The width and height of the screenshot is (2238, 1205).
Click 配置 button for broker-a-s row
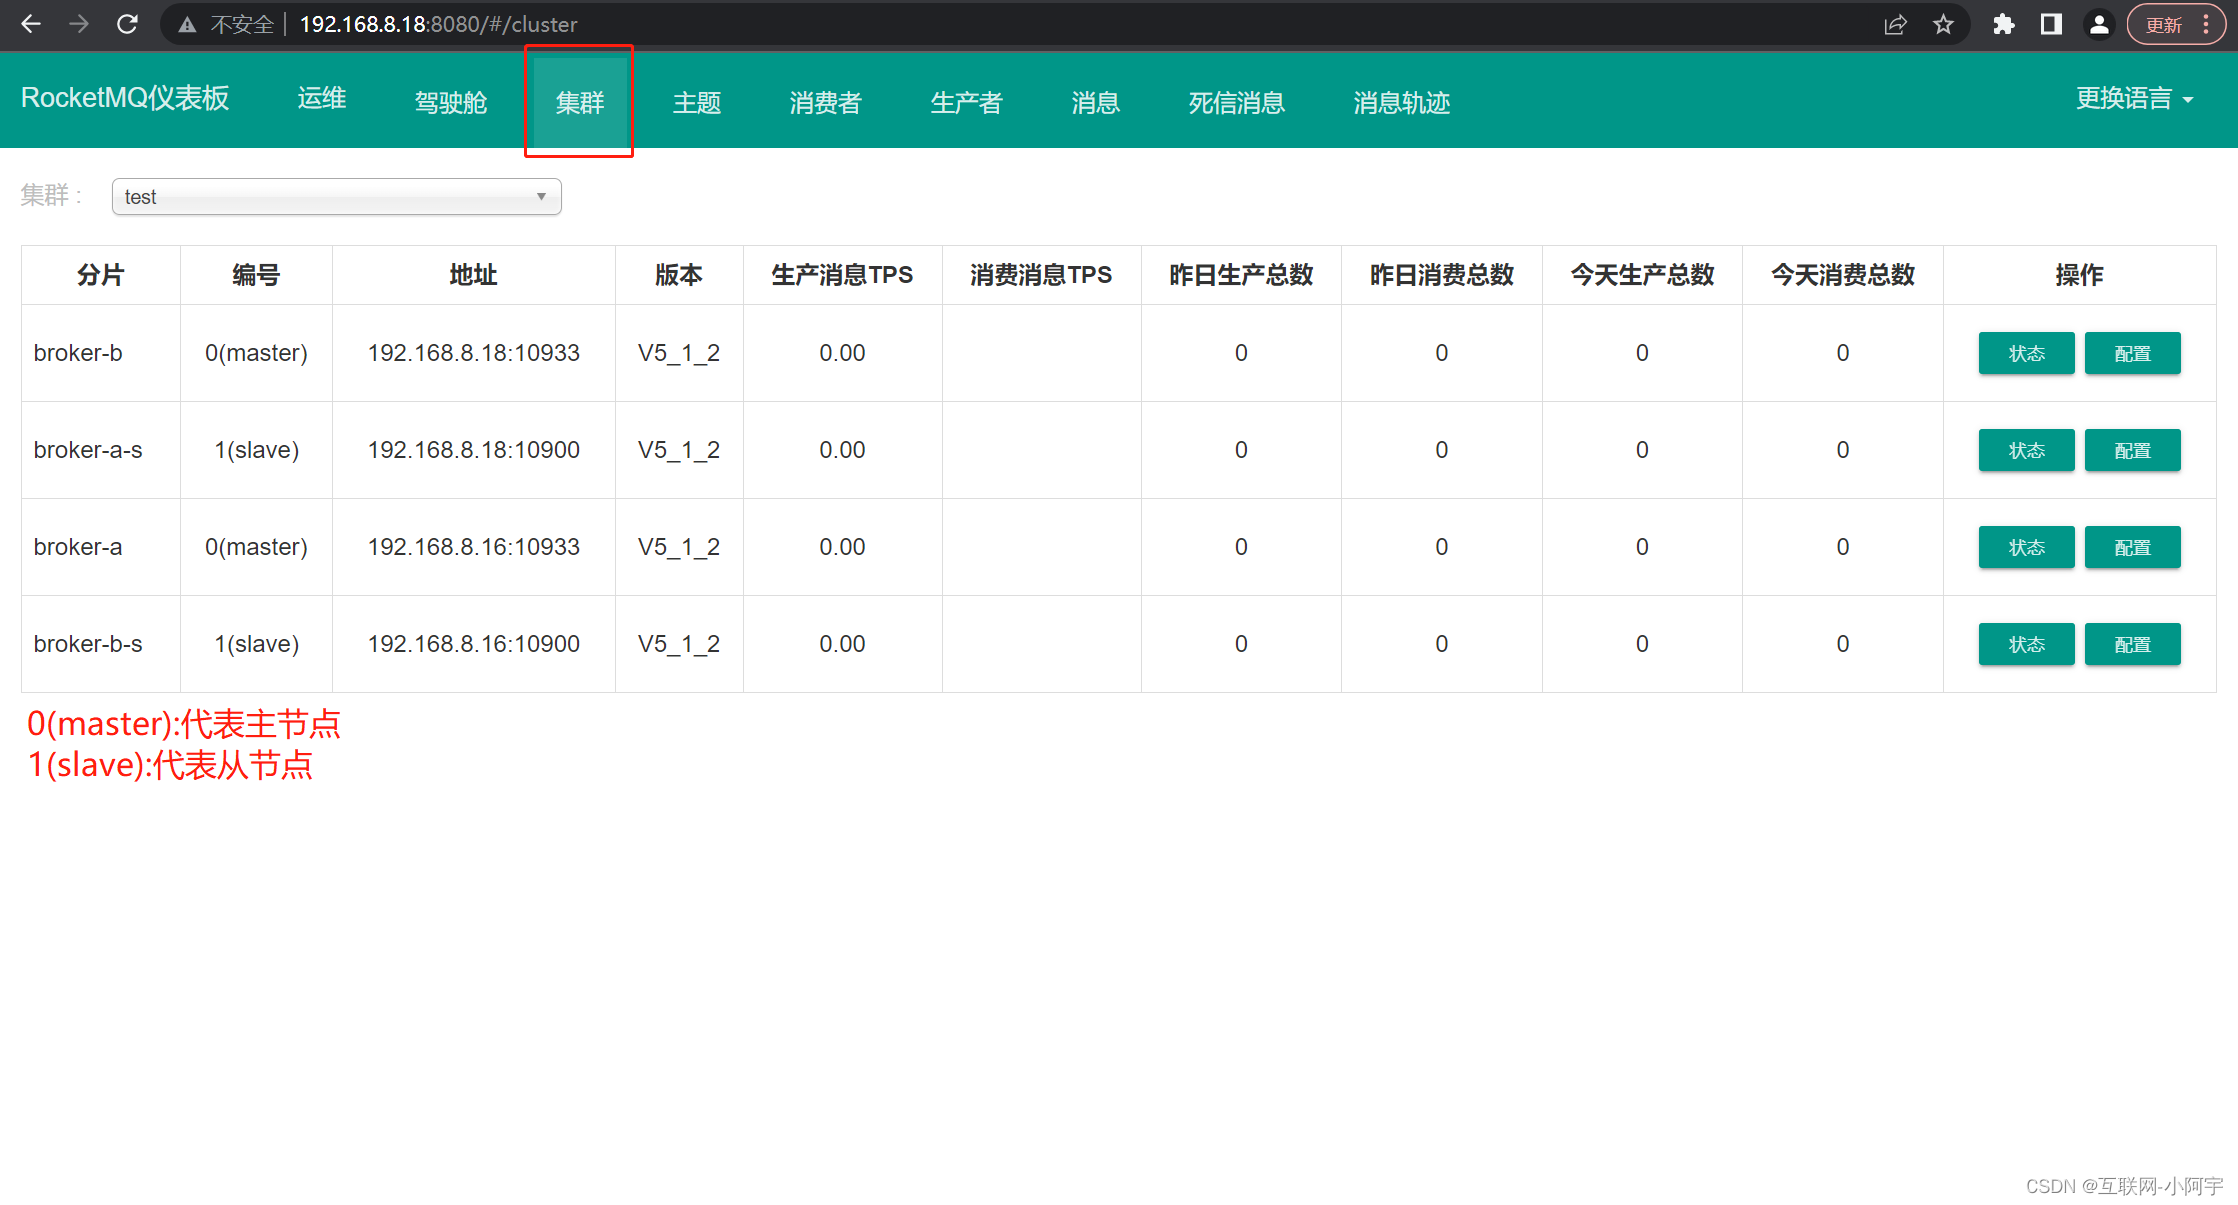click(2133, 451)
